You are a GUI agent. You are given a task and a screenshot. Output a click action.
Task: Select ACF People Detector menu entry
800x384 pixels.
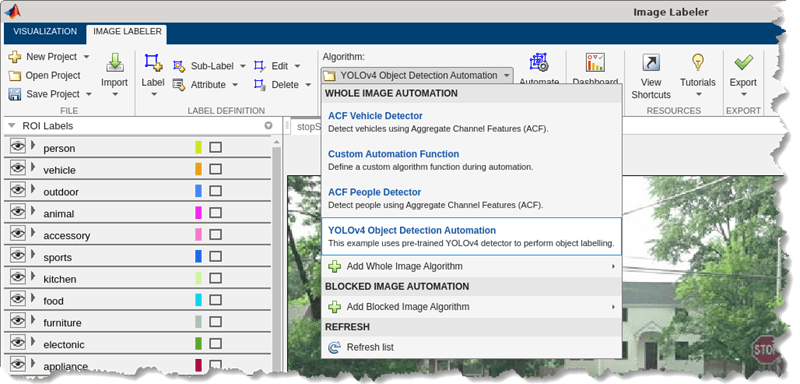[471, 198]
